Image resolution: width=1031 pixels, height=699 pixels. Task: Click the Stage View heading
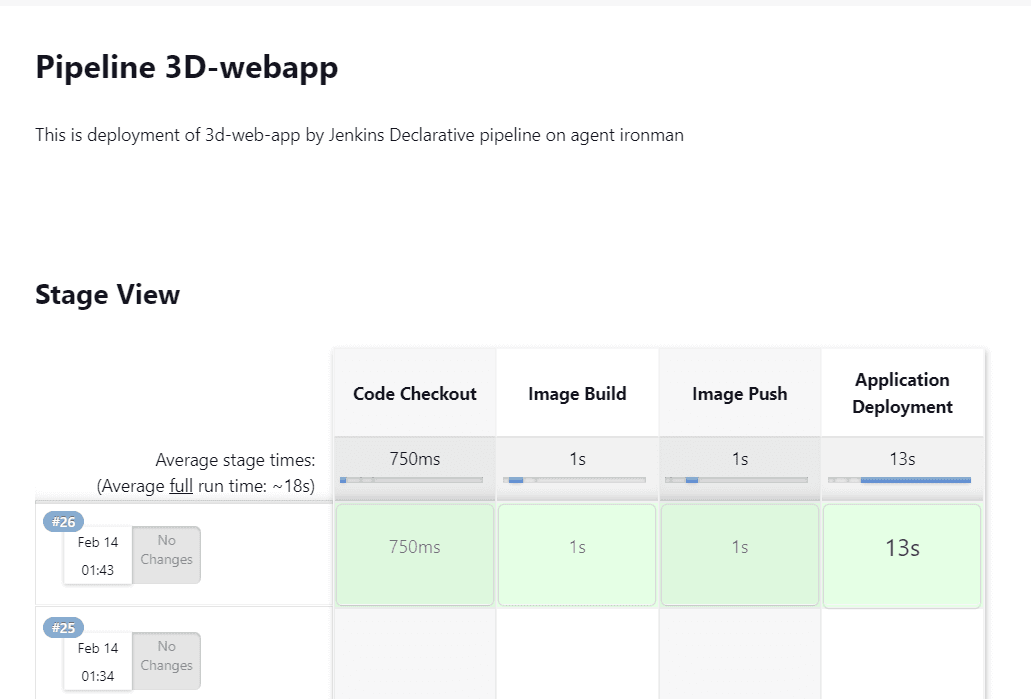click(107, 294)
